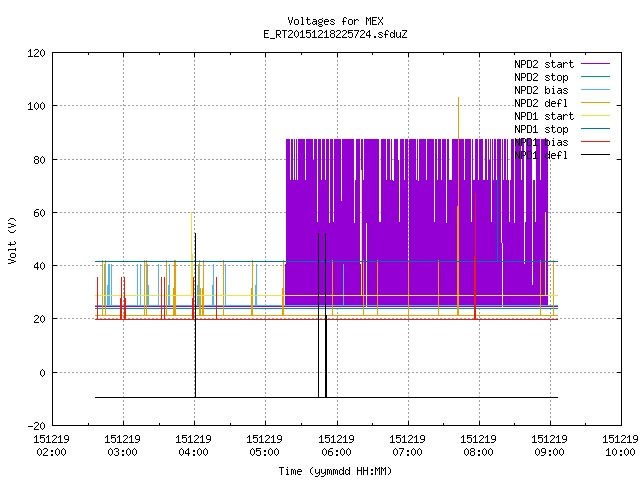The image size is (640, 480).
Task: Click the x-axis tick label 151219 05:00
Action: [264, 446]
